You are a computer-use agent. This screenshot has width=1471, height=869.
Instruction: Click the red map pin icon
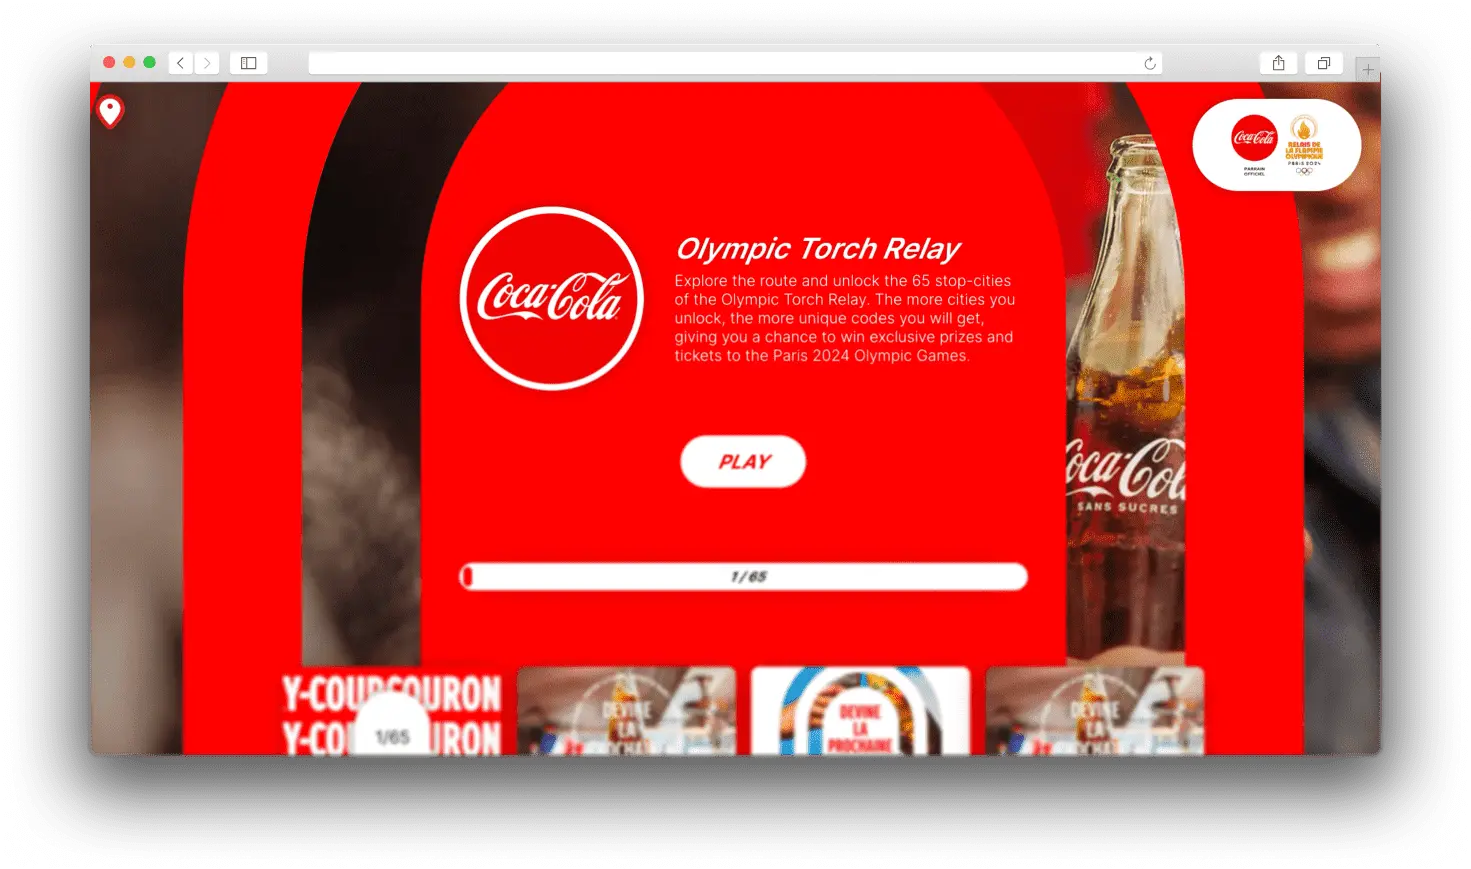pos(110,110)
